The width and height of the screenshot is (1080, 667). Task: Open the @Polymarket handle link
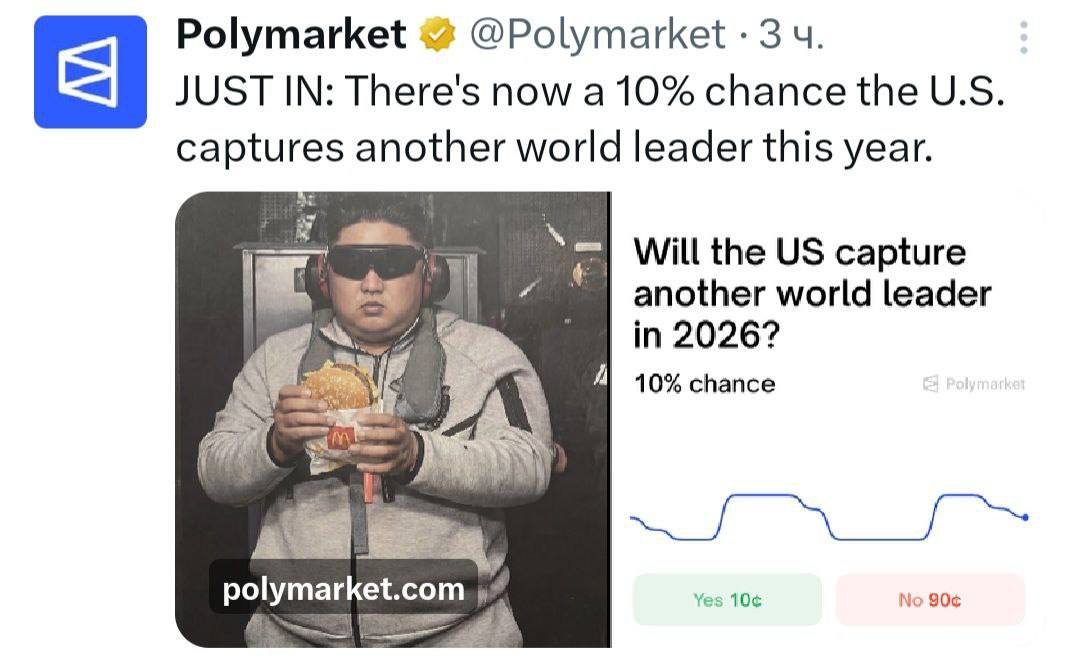click(x=597, y=36)
